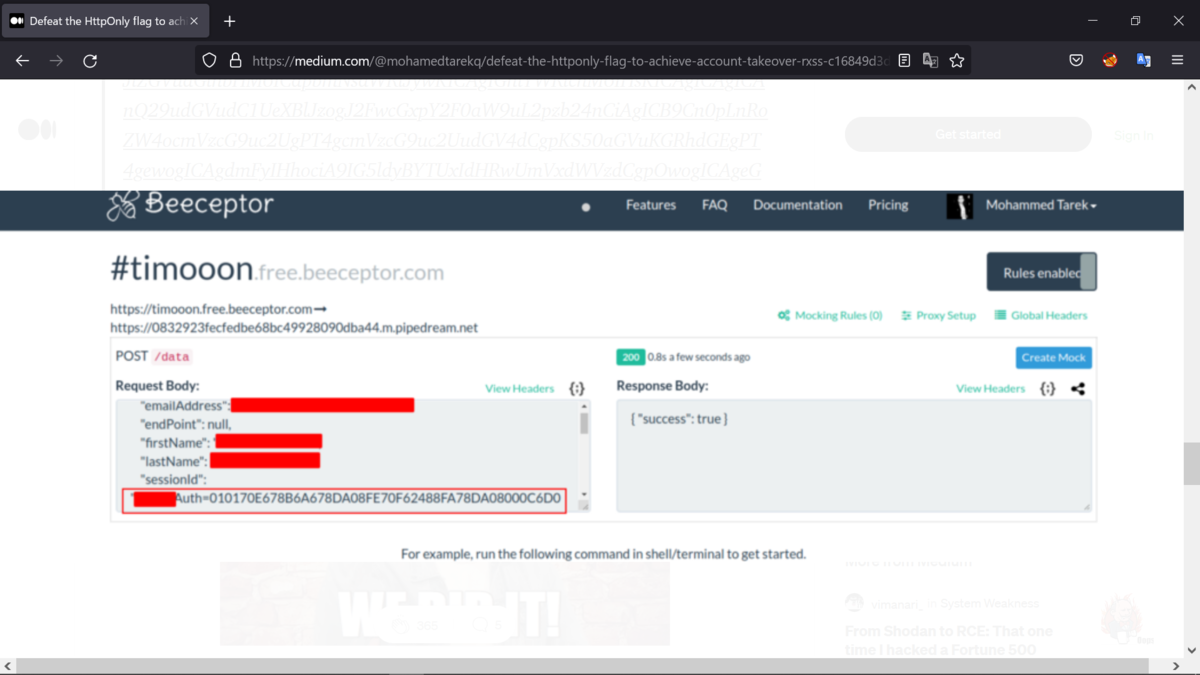Click the Medium Get started button
The width and height of the screenshot is (1200, 675).
coord(967,134)
